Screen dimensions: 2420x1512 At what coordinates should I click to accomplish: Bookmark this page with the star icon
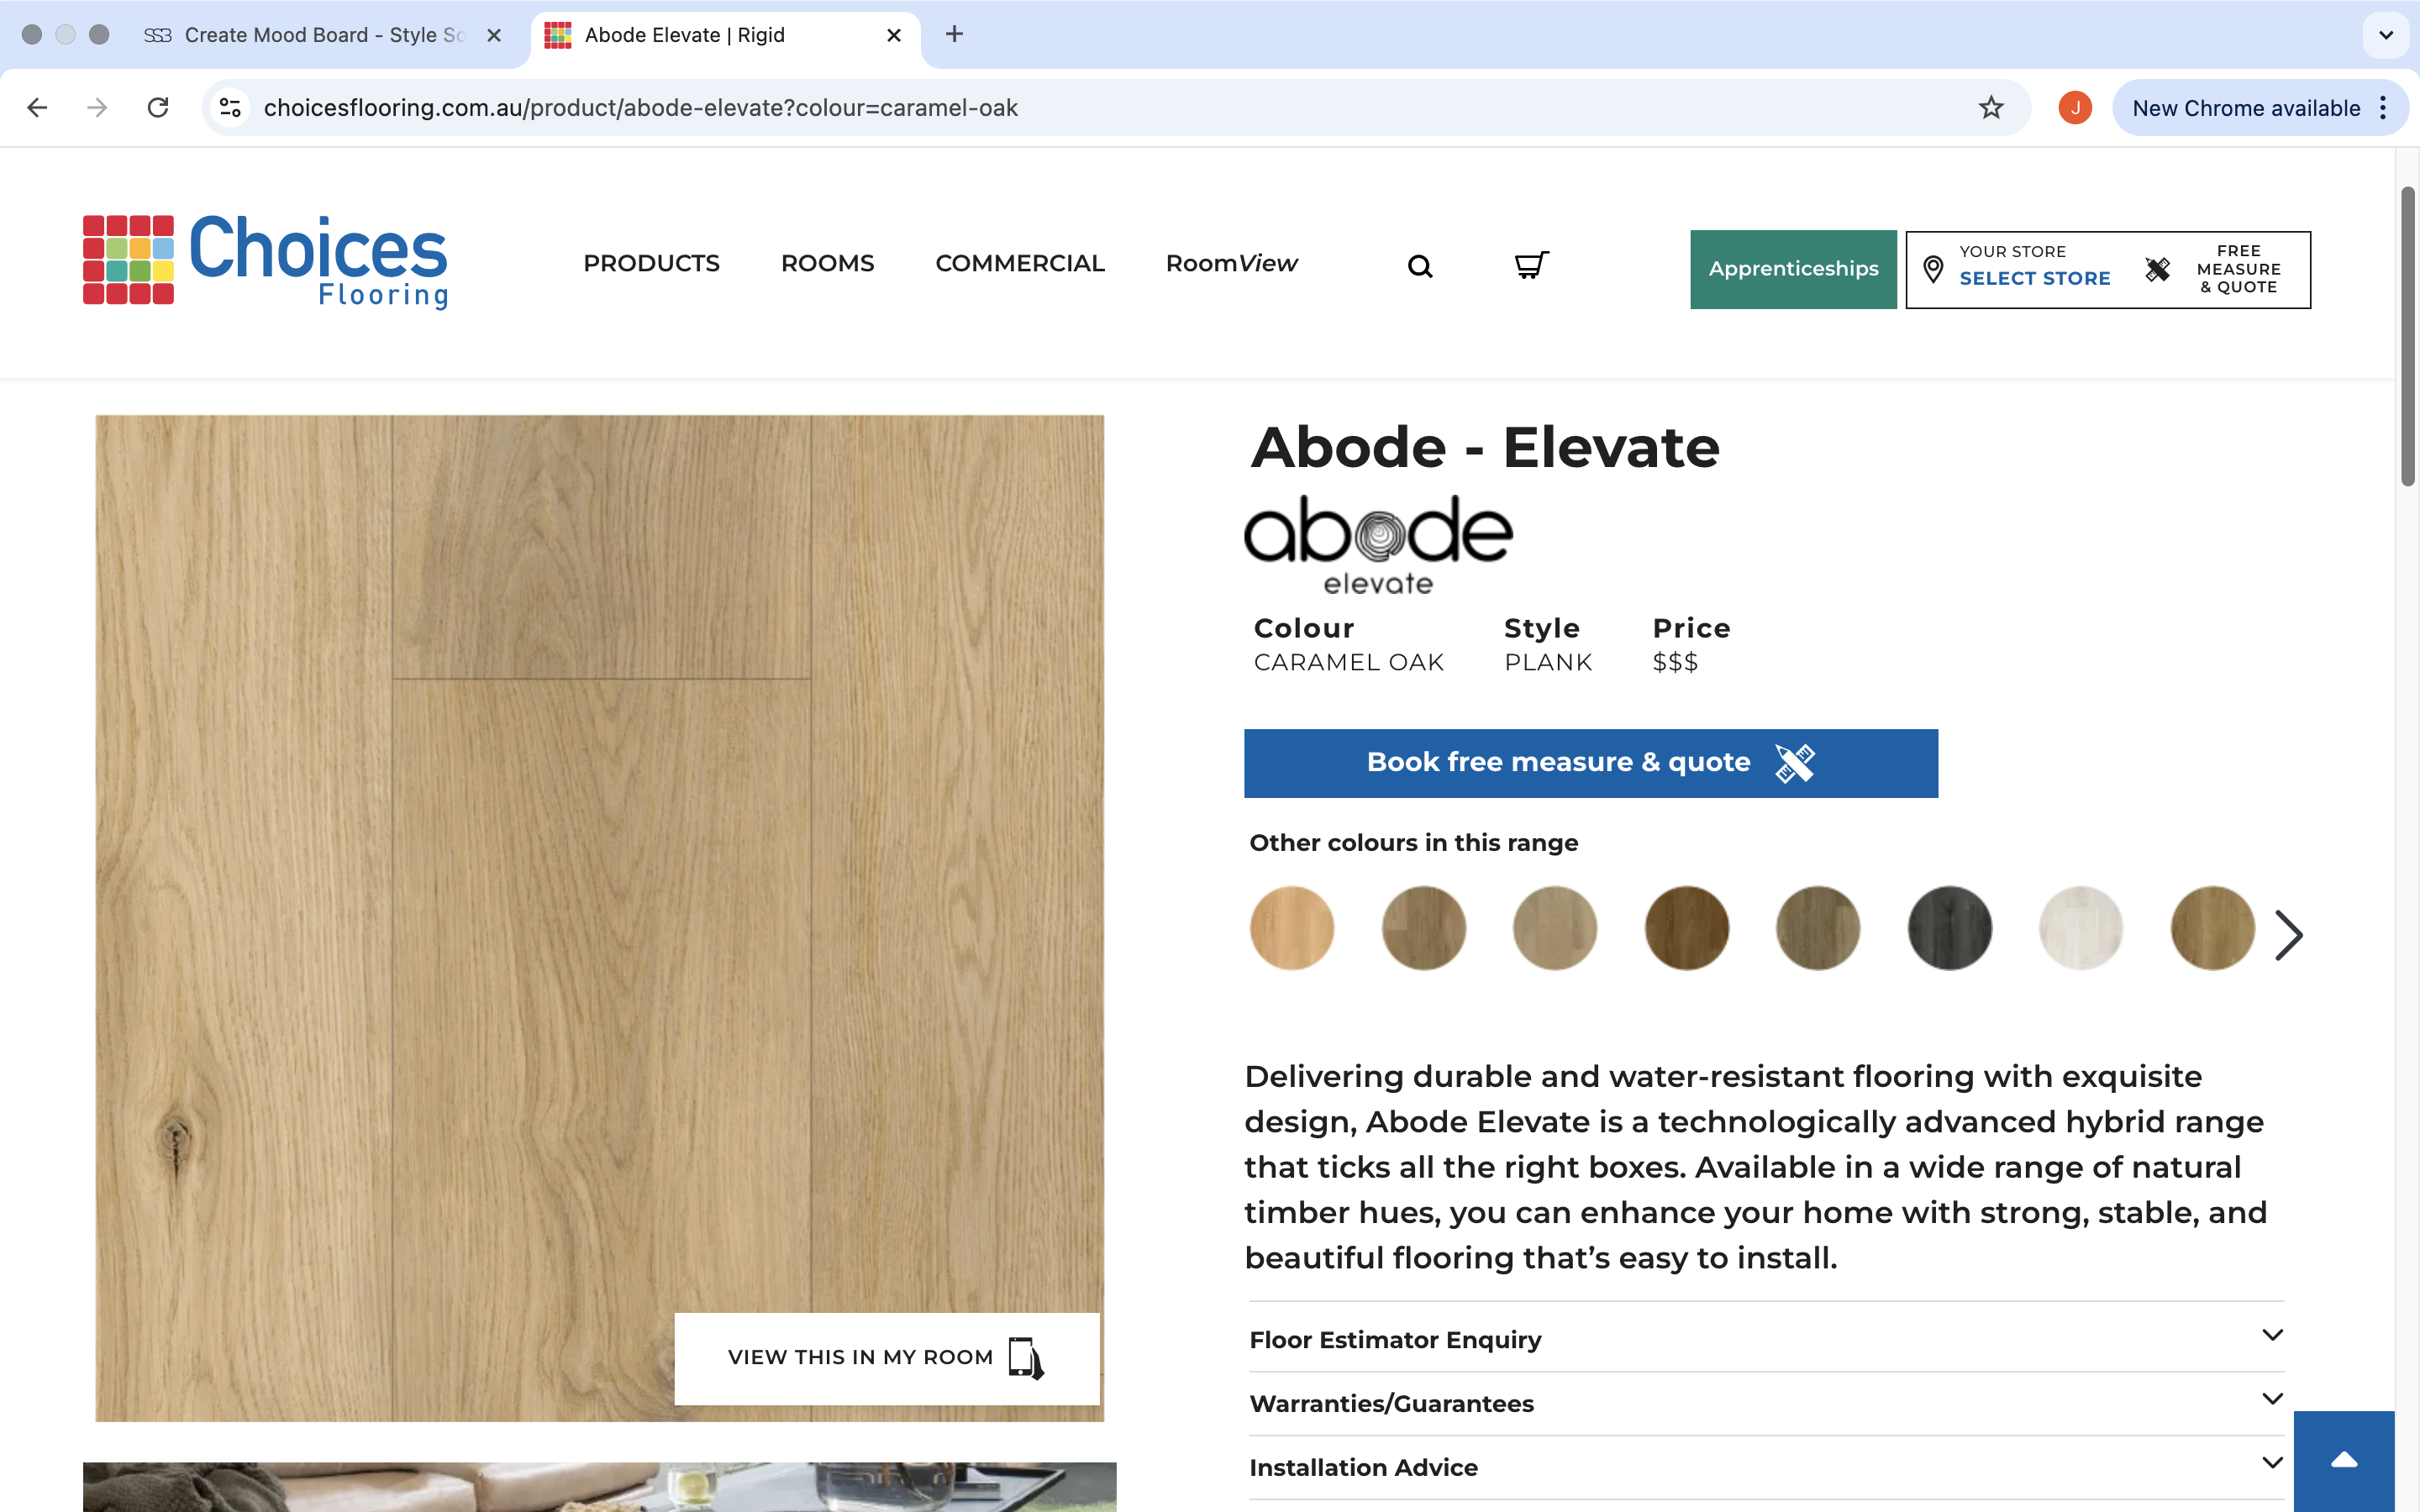1991,107
